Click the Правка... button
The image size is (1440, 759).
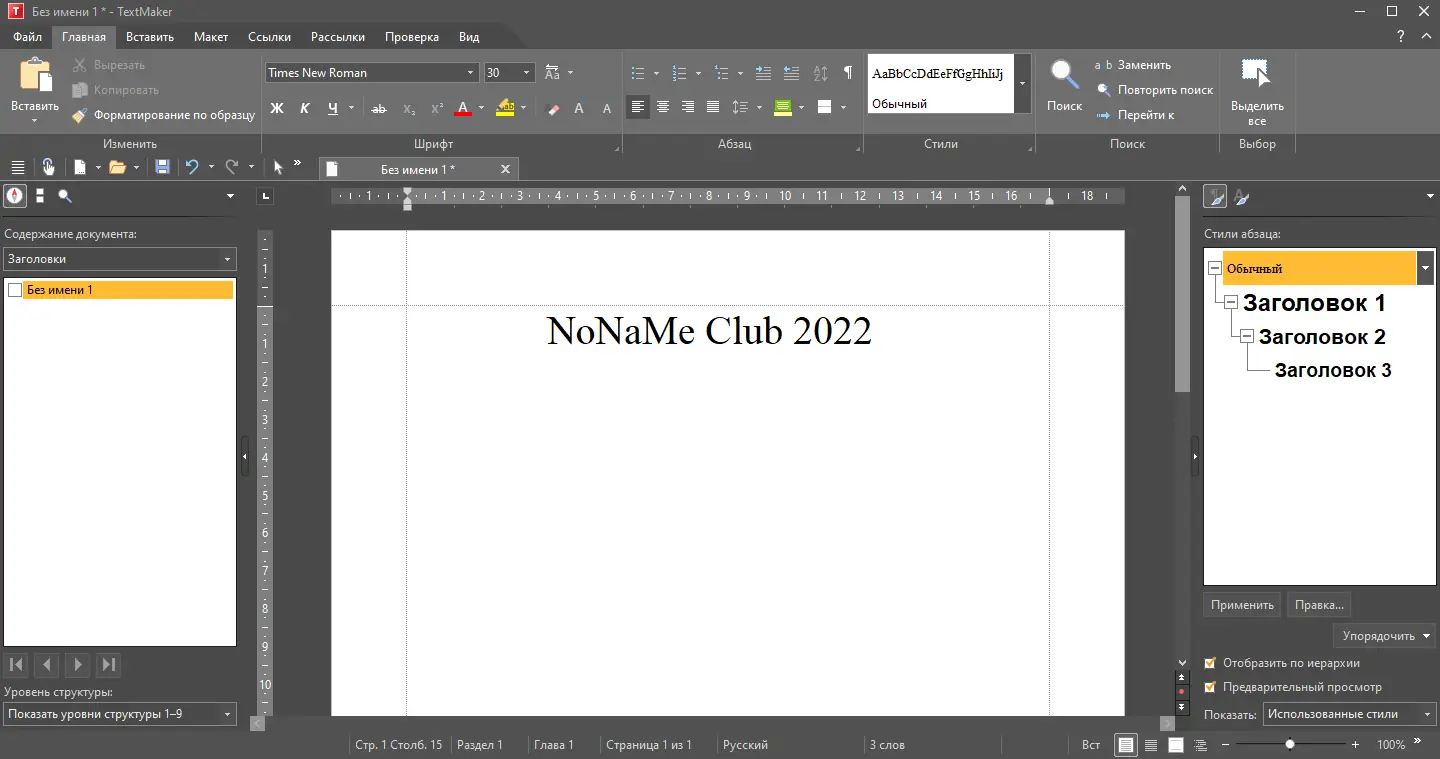1319,605
